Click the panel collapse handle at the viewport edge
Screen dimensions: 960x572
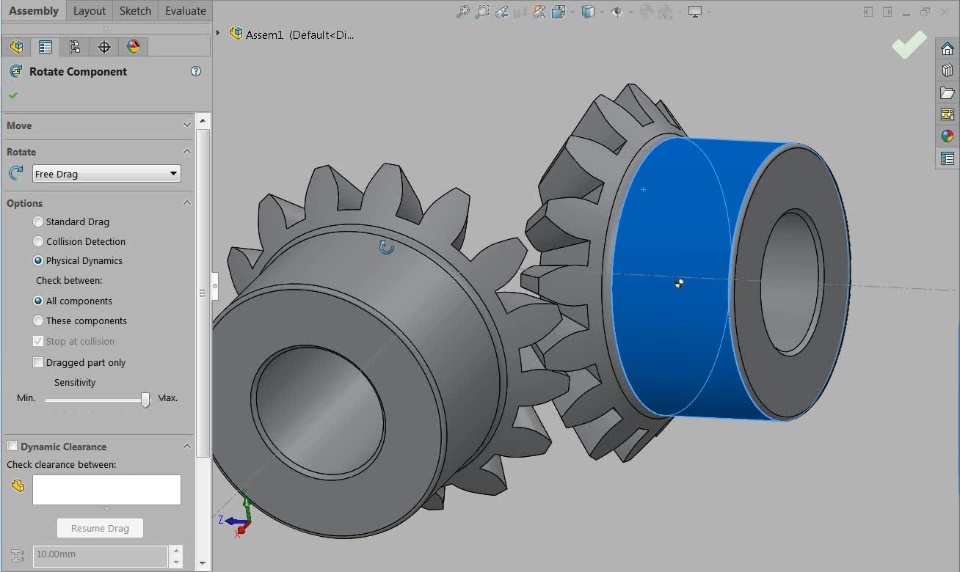point(215,286)
